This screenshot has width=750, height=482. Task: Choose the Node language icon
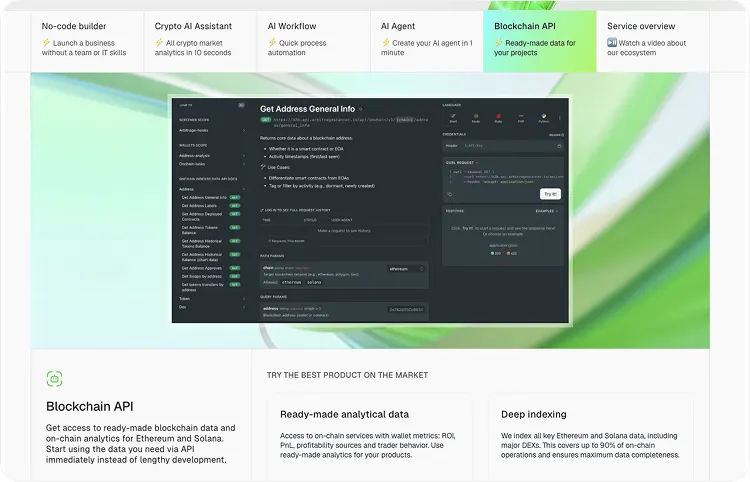tap(475, 118)
